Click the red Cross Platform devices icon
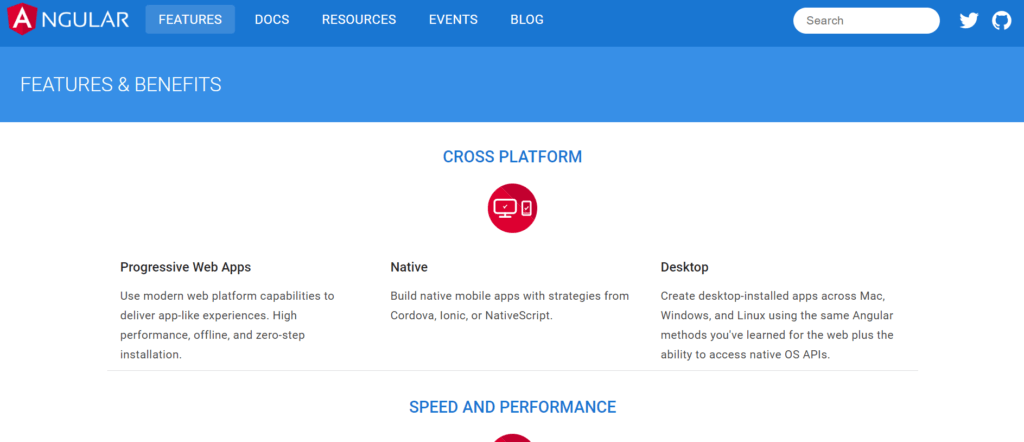Image resolution: width=1024 pixels, height=442 pixels. (x=513, y=208)
